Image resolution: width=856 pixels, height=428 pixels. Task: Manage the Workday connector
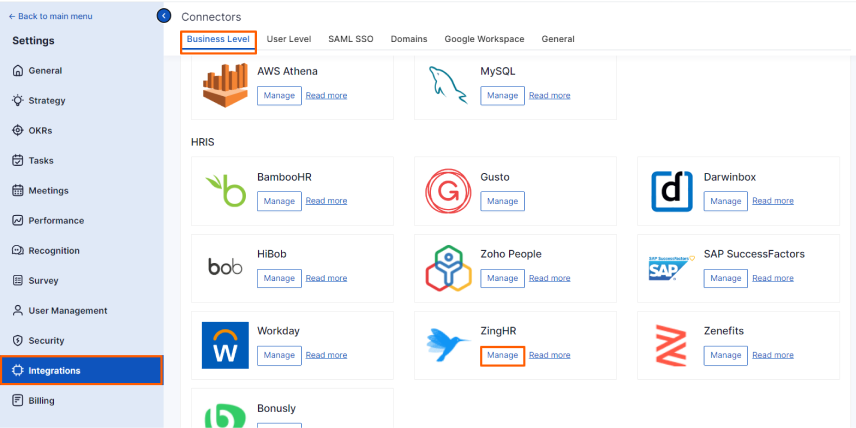279,355
